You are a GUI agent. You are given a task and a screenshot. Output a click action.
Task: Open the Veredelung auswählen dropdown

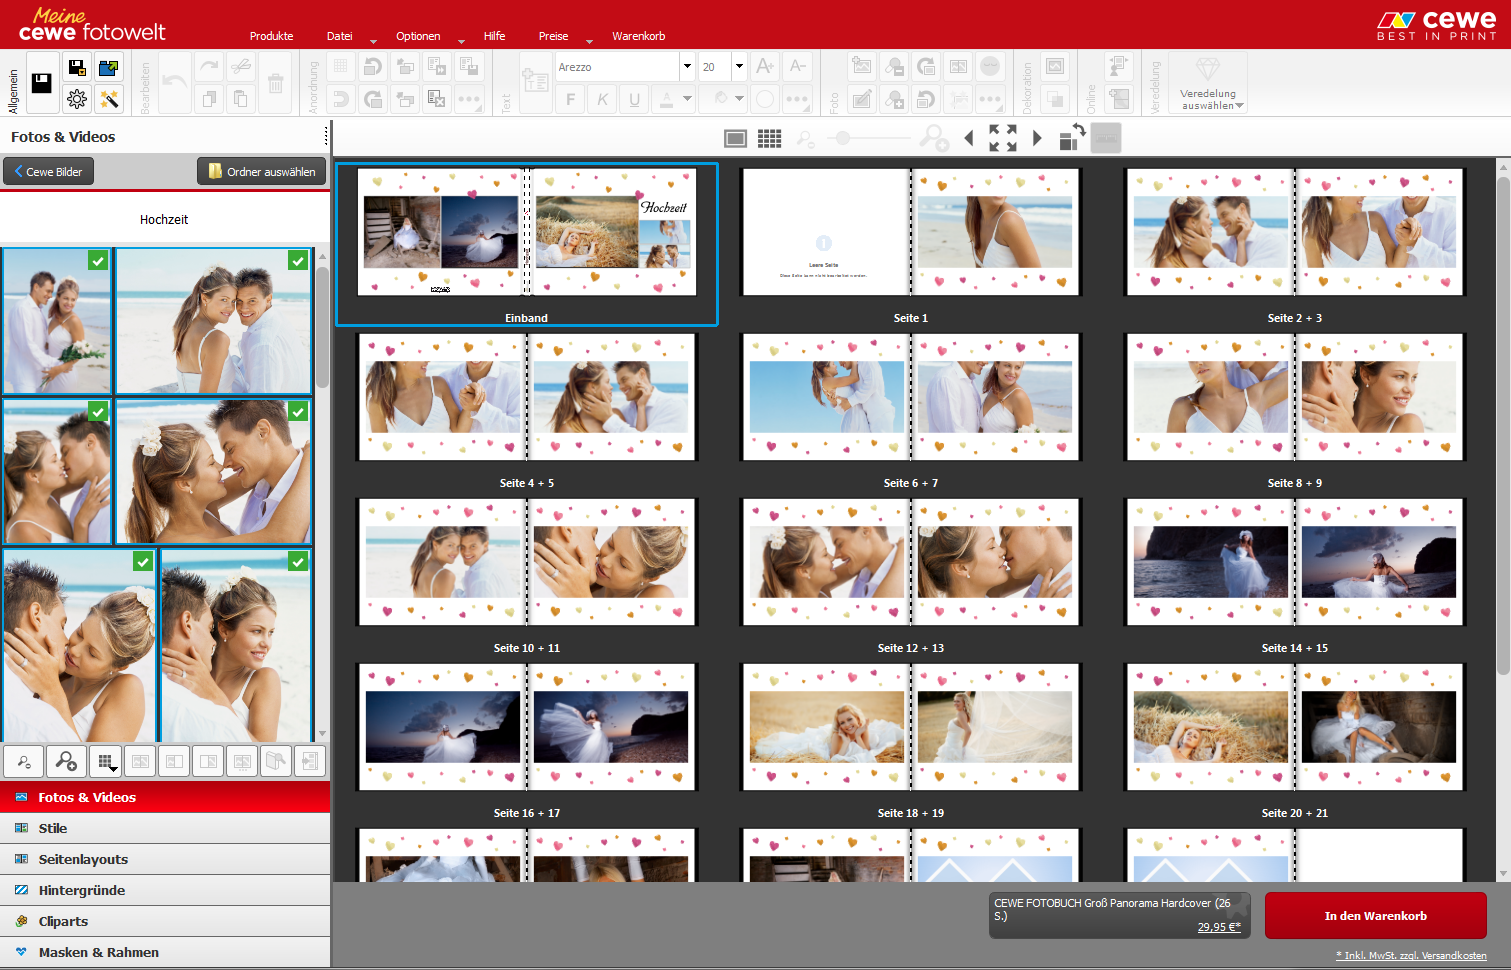(x=1211, y=99)
